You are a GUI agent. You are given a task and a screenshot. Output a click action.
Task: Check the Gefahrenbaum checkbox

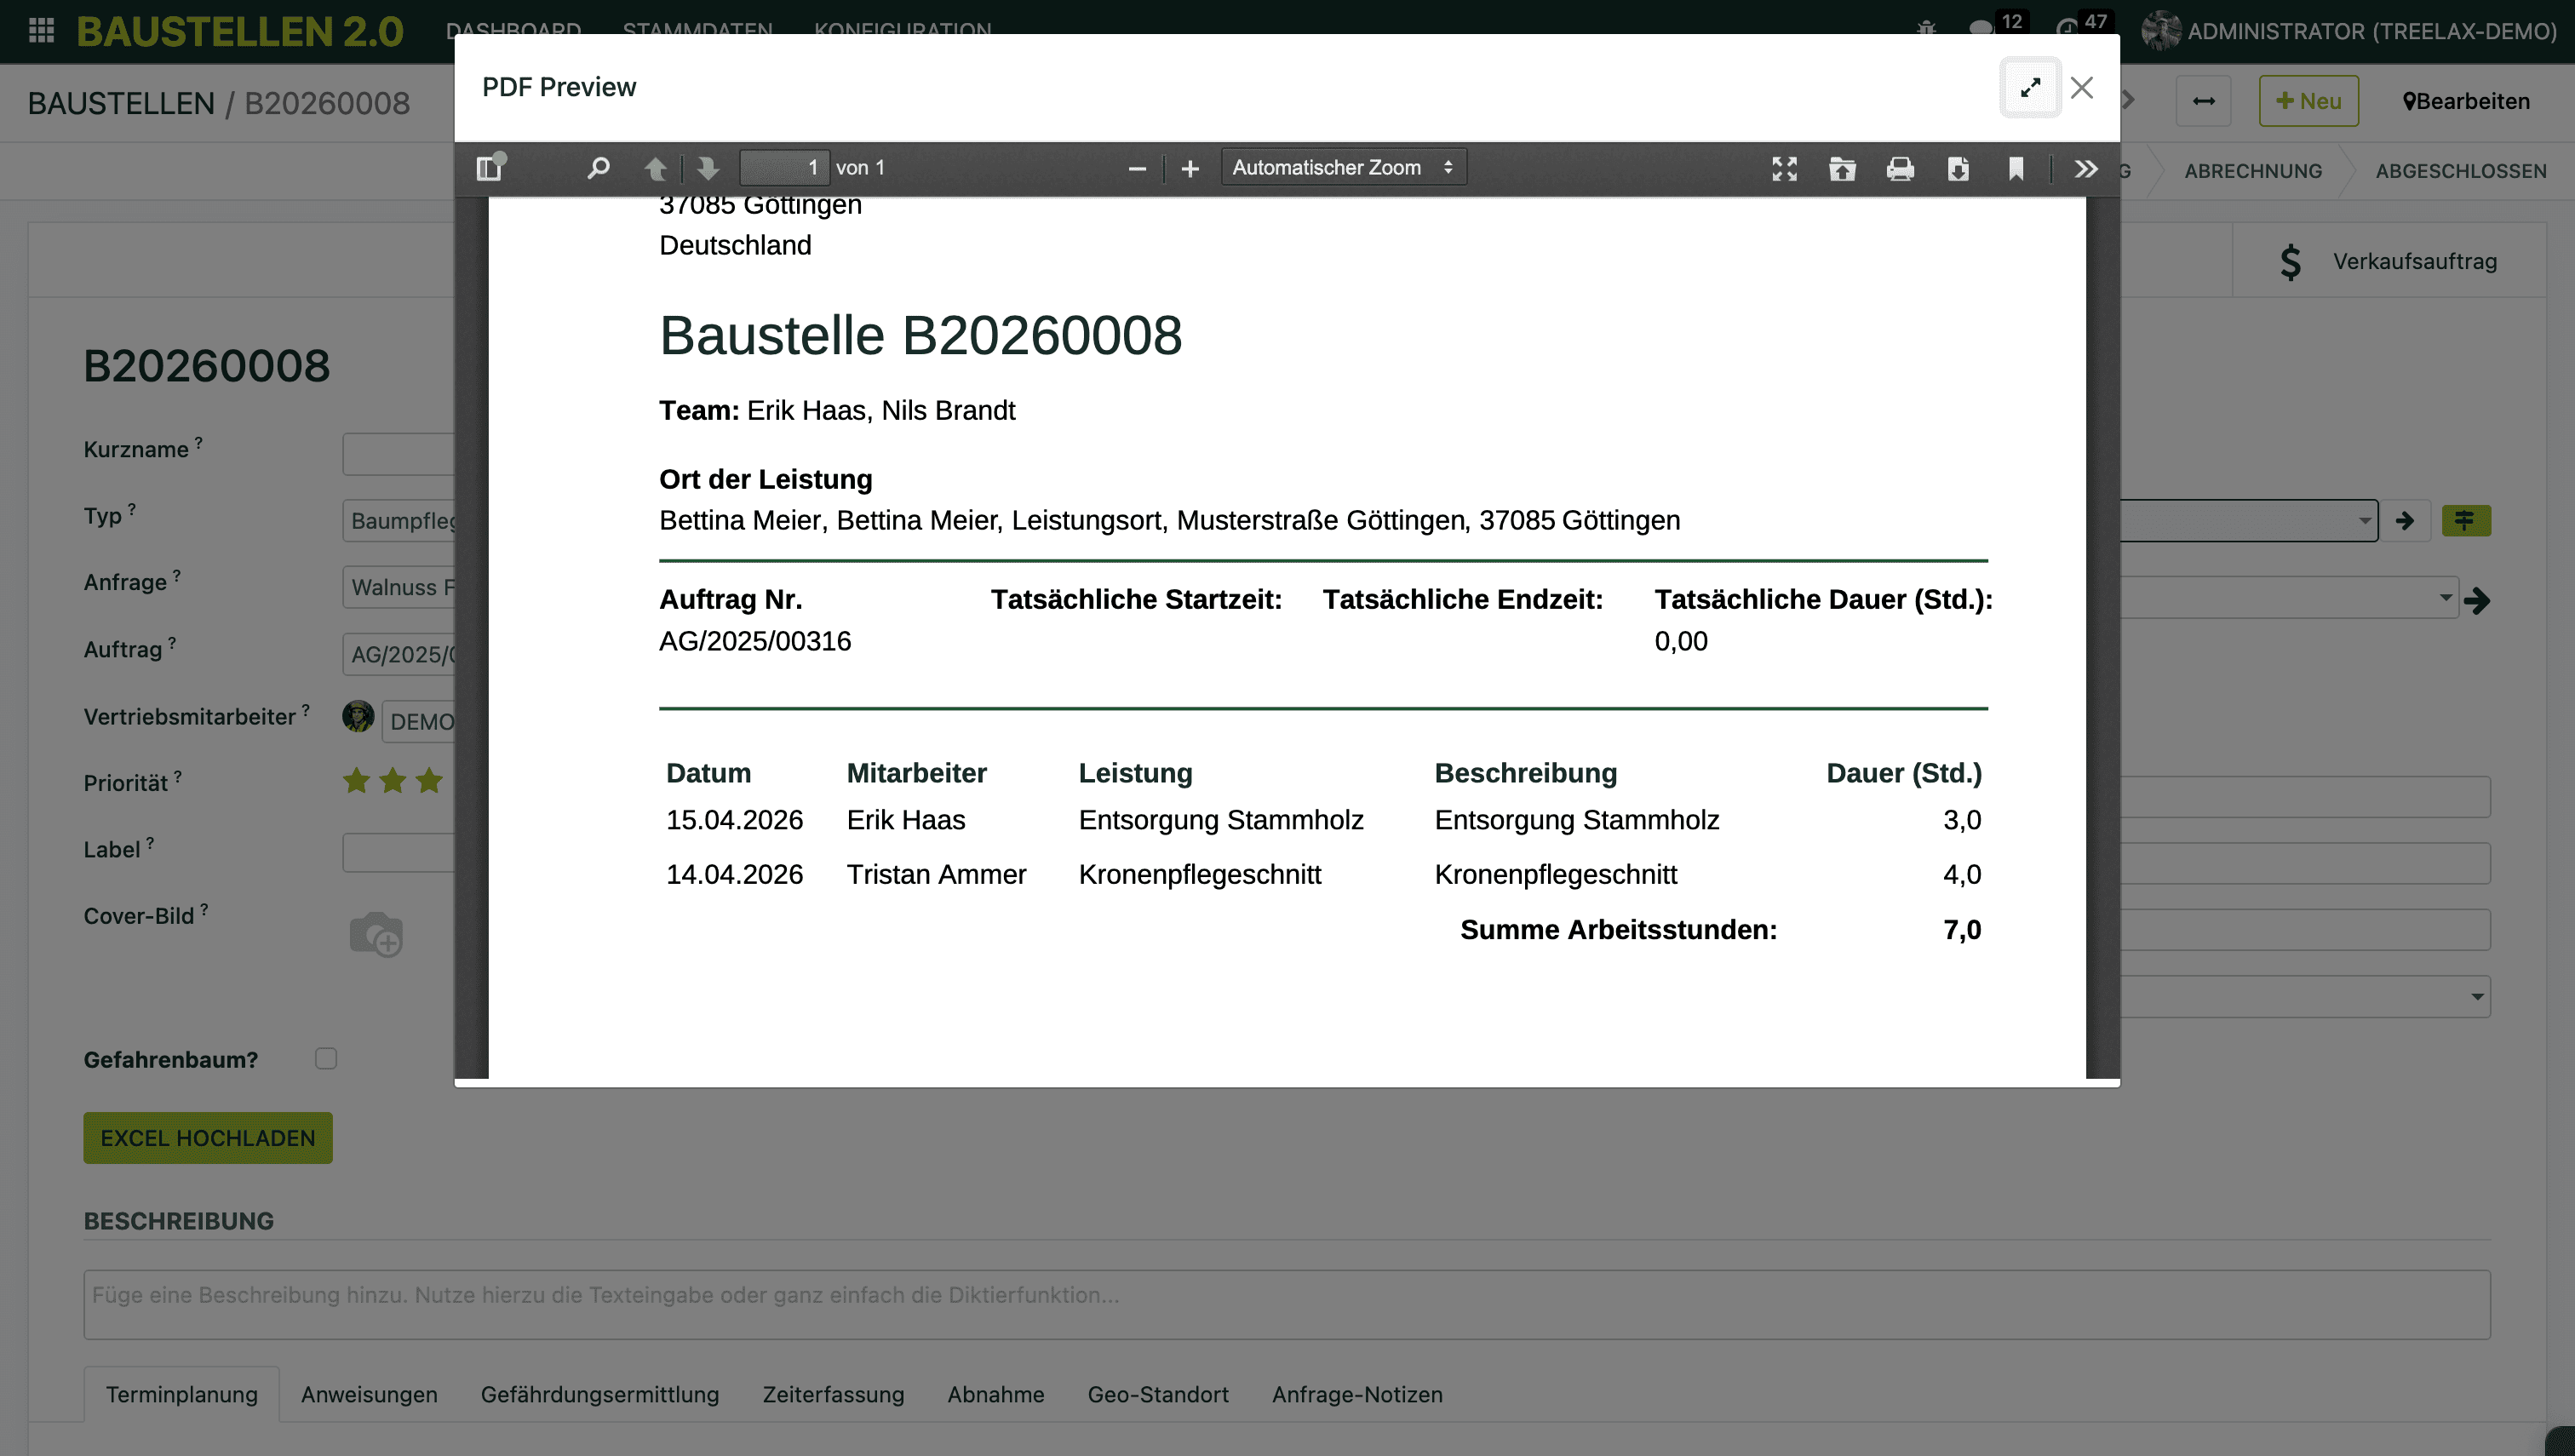pos(326,1058)
